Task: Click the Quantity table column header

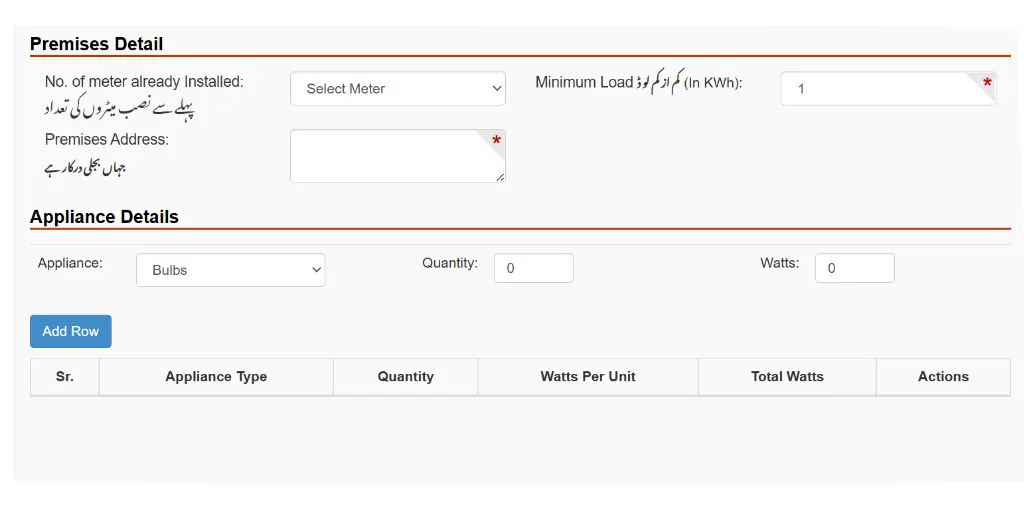Action: coord(406,377)
